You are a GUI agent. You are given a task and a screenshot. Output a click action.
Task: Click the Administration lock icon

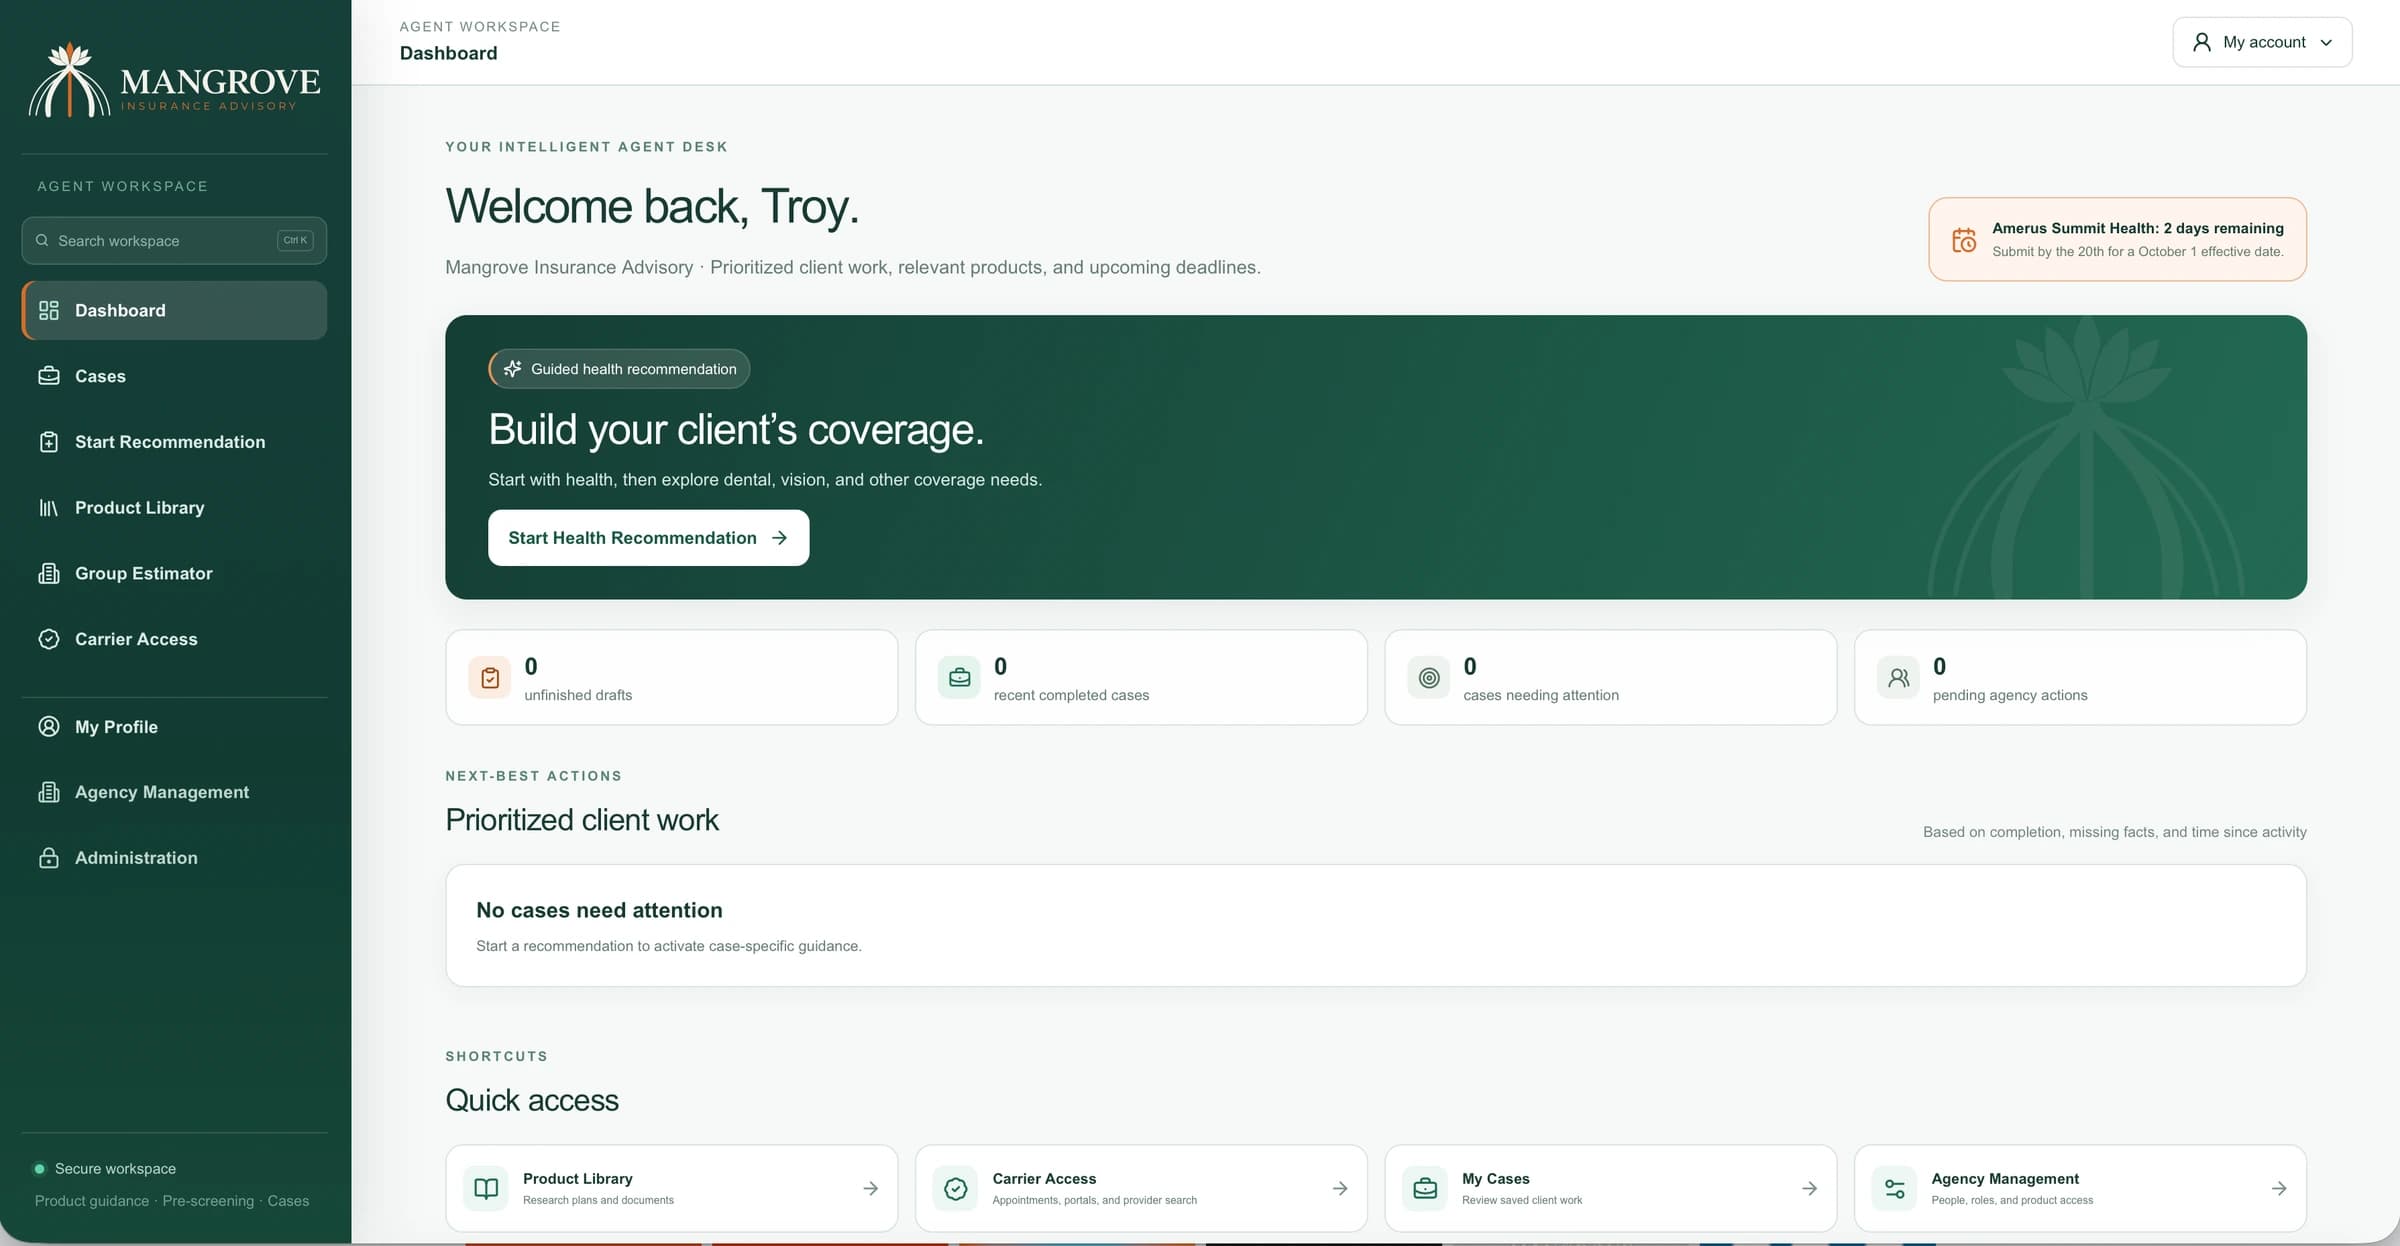tap(49, 858)
